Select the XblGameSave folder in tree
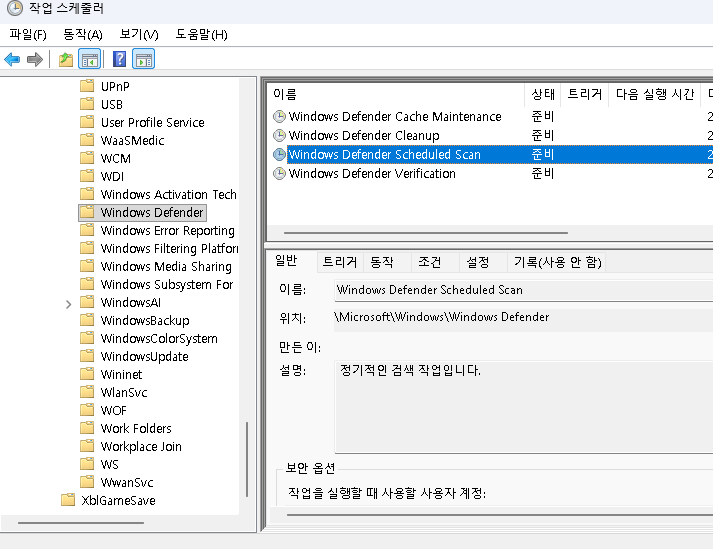This screenshot has width=713, height=549. (x=118, y=501)
